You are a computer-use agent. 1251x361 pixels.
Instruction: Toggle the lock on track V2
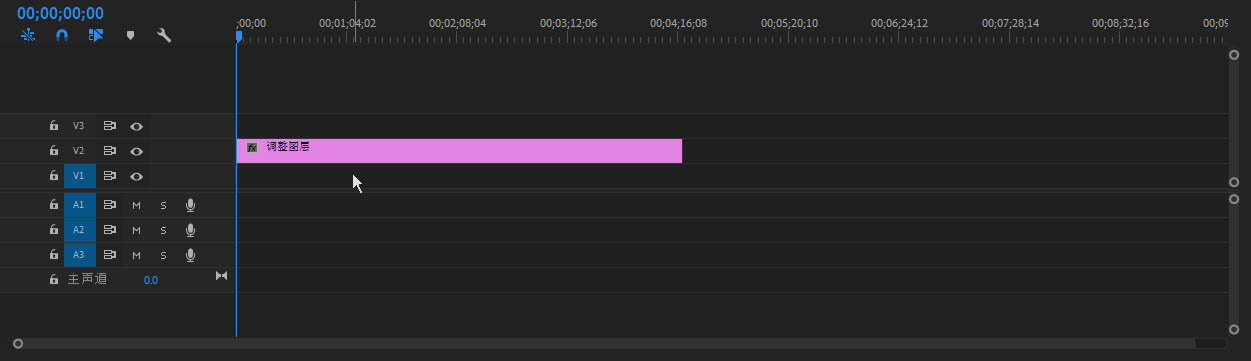pyautogui.click(x=54, y=151)
